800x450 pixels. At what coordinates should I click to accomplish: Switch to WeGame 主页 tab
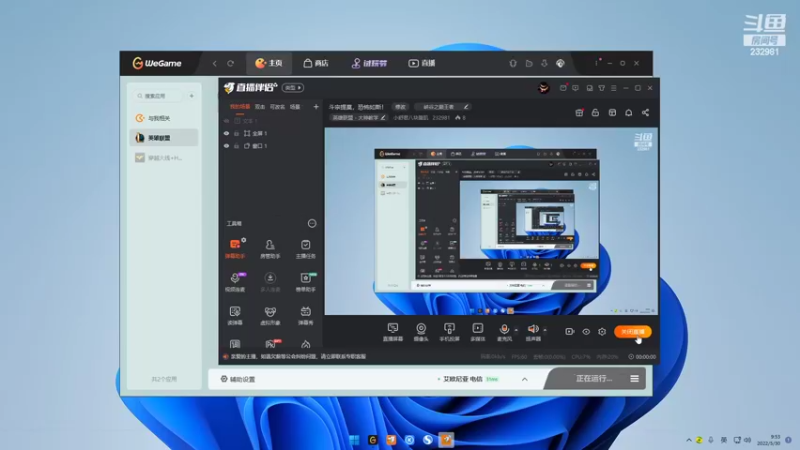(269, 63)
